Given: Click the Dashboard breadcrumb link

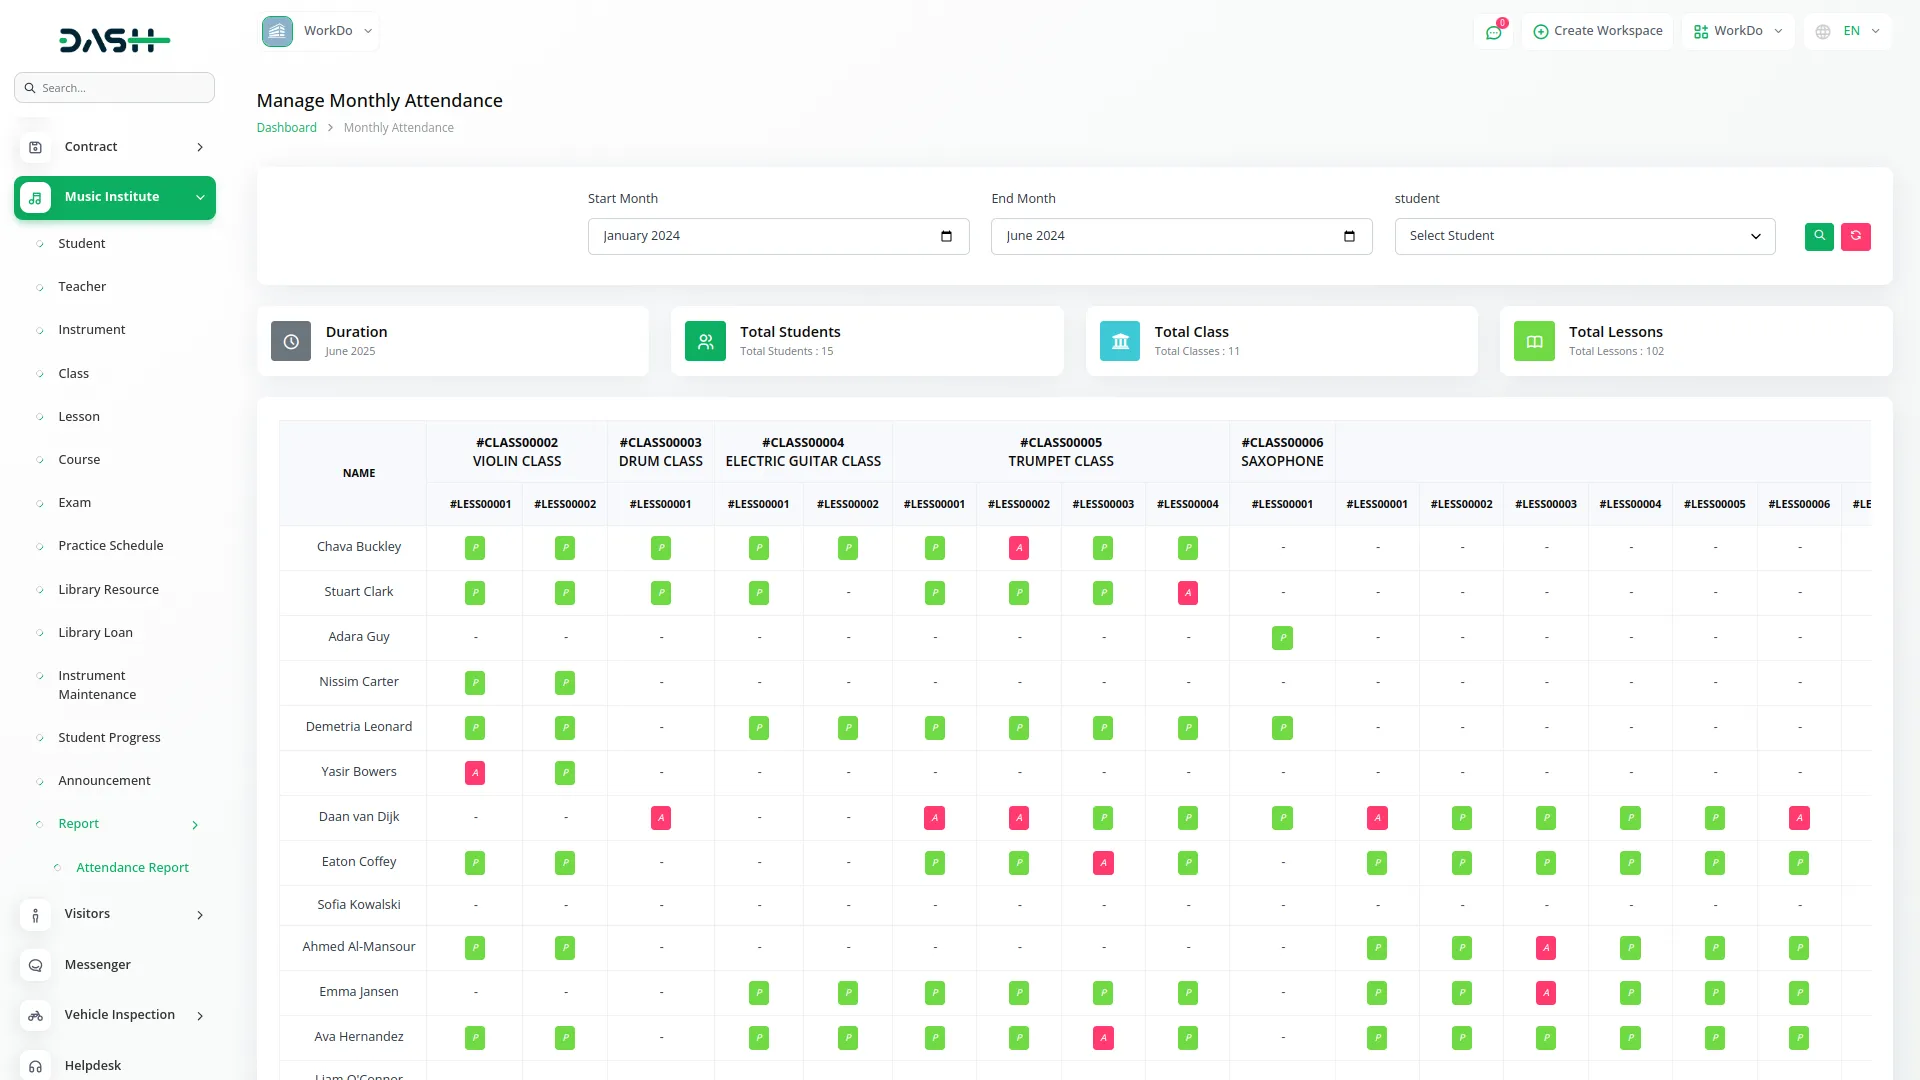Looking at the screenshot, I should coord(286,128).
